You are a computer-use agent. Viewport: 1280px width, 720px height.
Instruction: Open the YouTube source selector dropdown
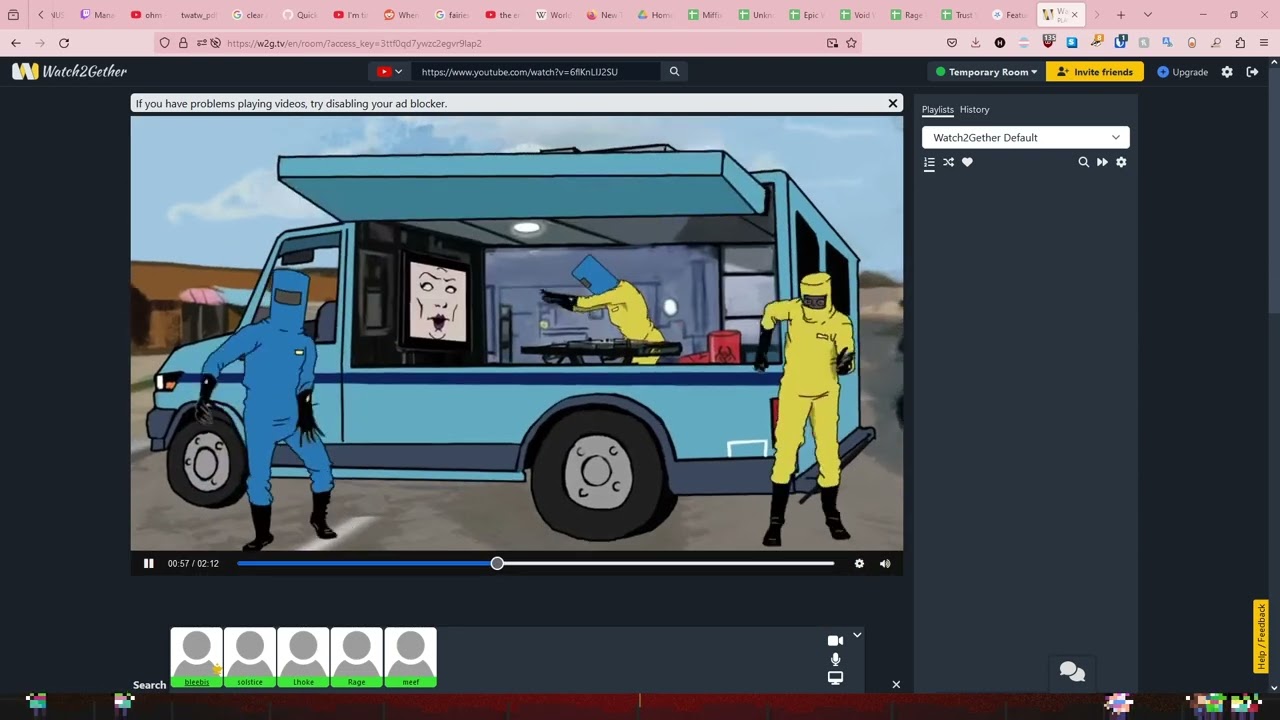(389, 72)
